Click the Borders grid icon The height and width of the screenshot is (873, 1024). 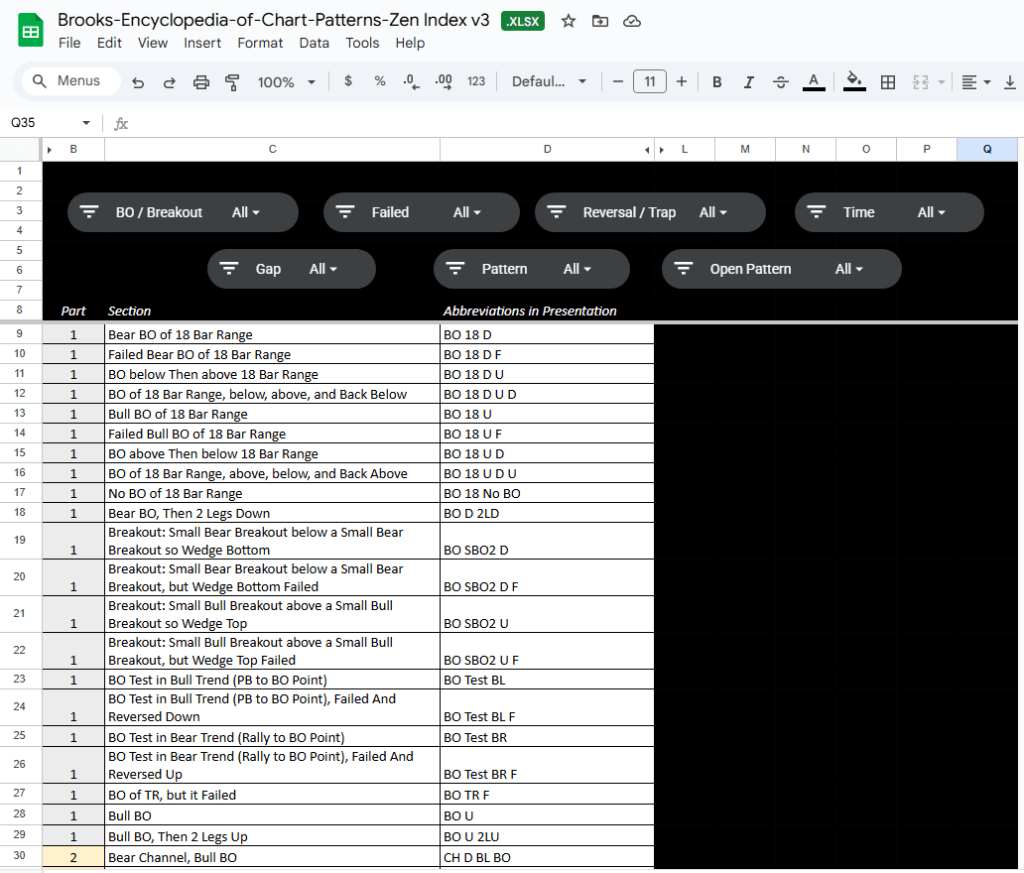(887, 82)
